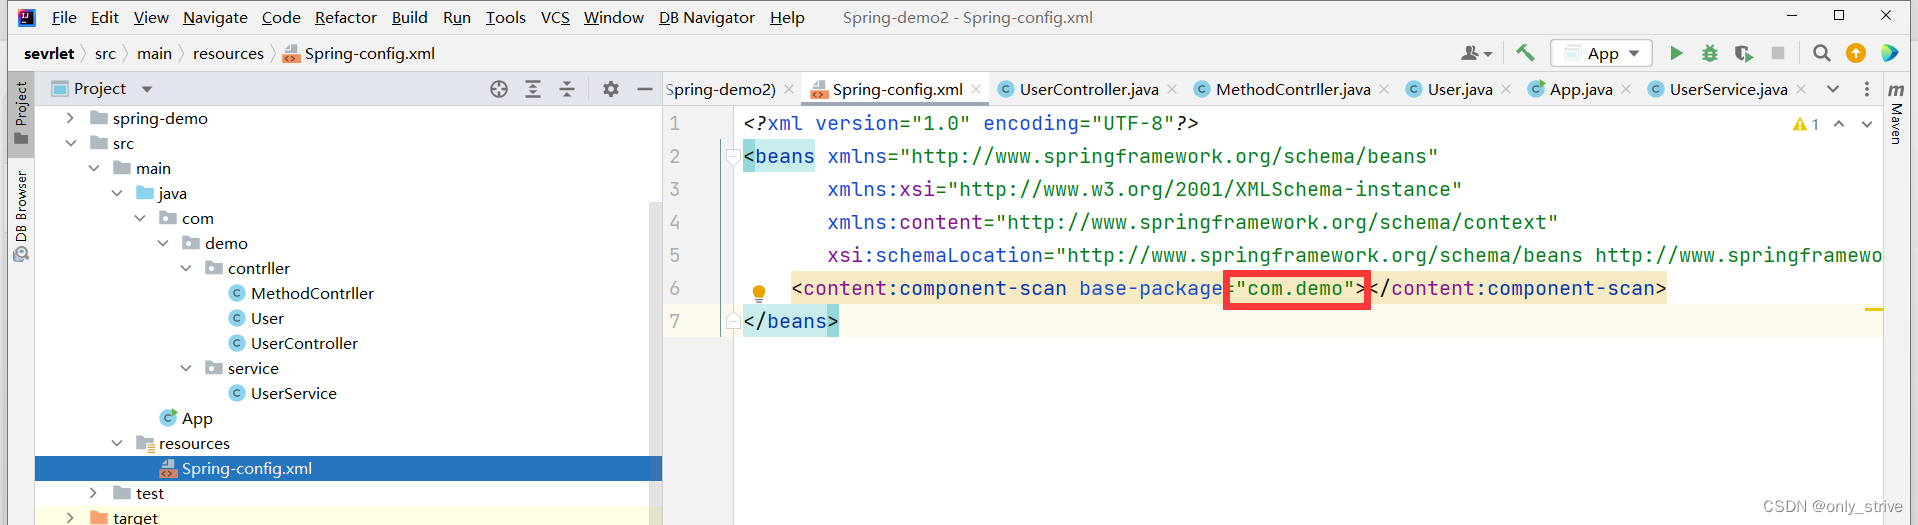
Task: Open the user account icon in the toolbar
Action: pyautogui.click(x=1476, y=53)
